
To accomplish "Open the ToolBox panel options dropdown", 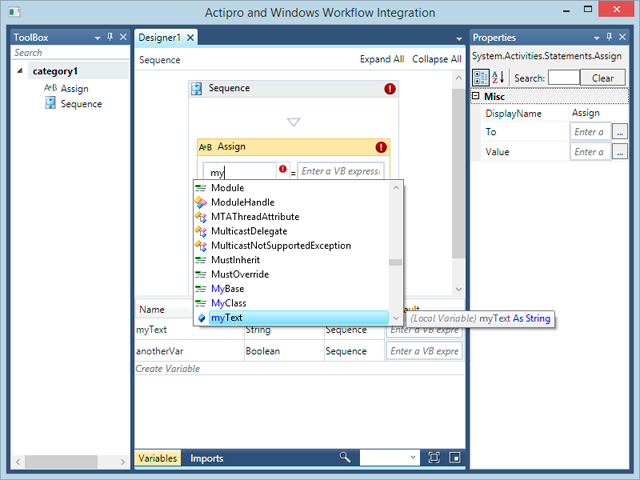I will click(97, 38).
